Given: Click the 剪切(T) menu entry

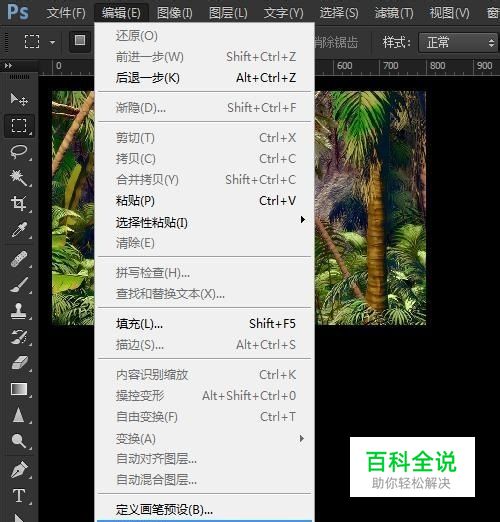Looking at the screenshot, I should pyautogui.click(x=205, y=137).
